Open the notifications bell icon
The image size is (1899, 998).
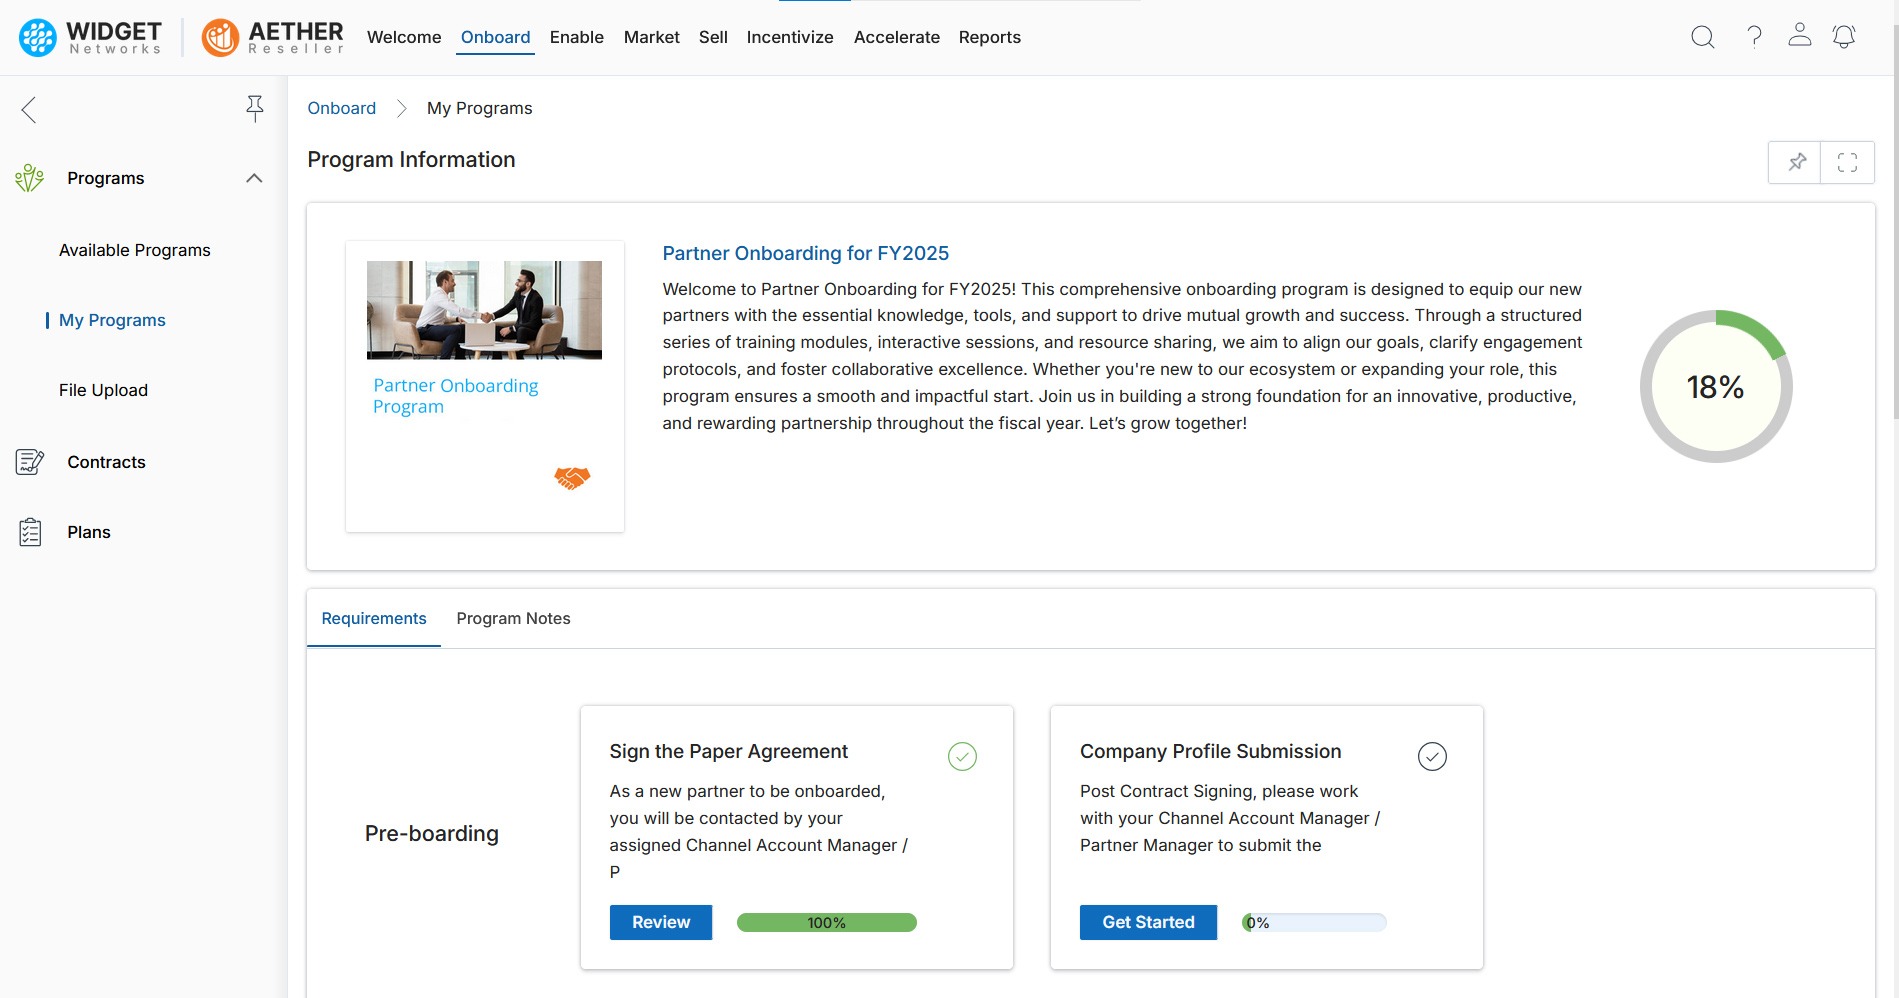tap(1844, 37)
